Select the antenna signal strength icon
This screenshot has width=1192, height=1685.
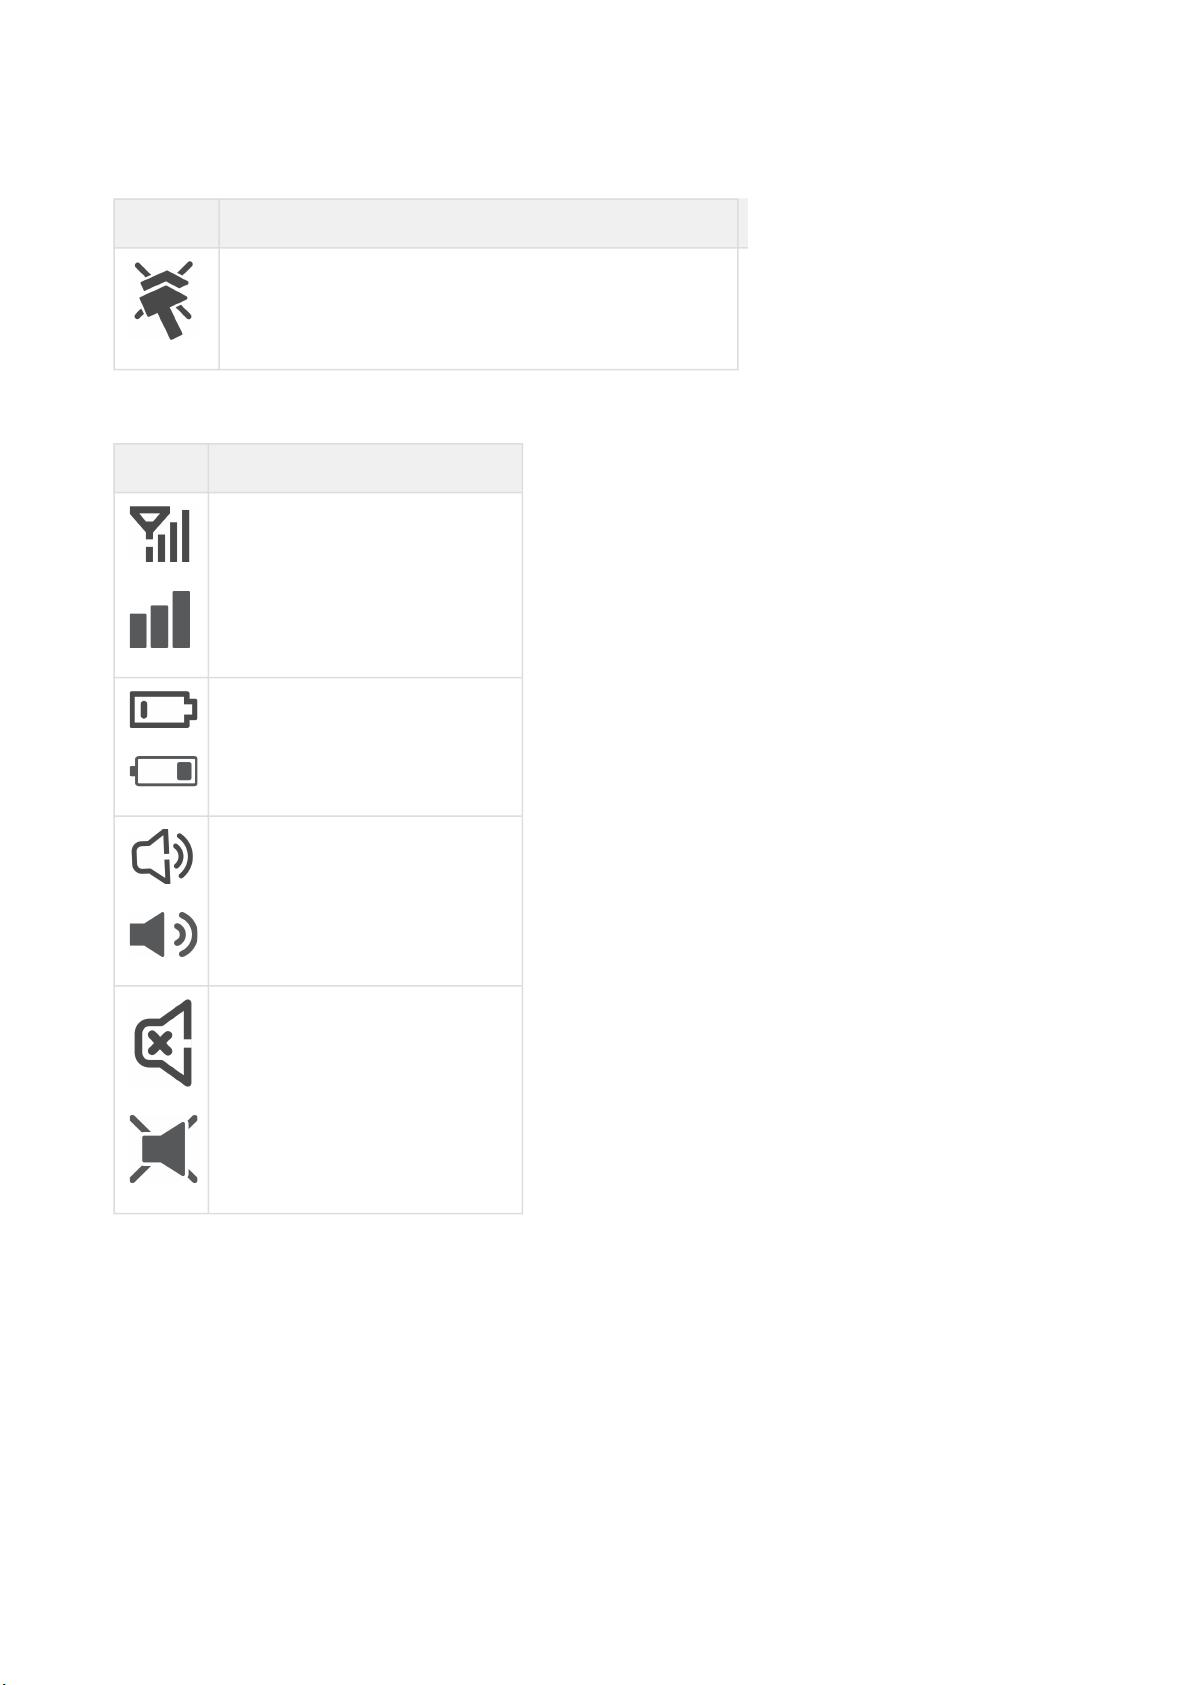click(x=160, y=535)
